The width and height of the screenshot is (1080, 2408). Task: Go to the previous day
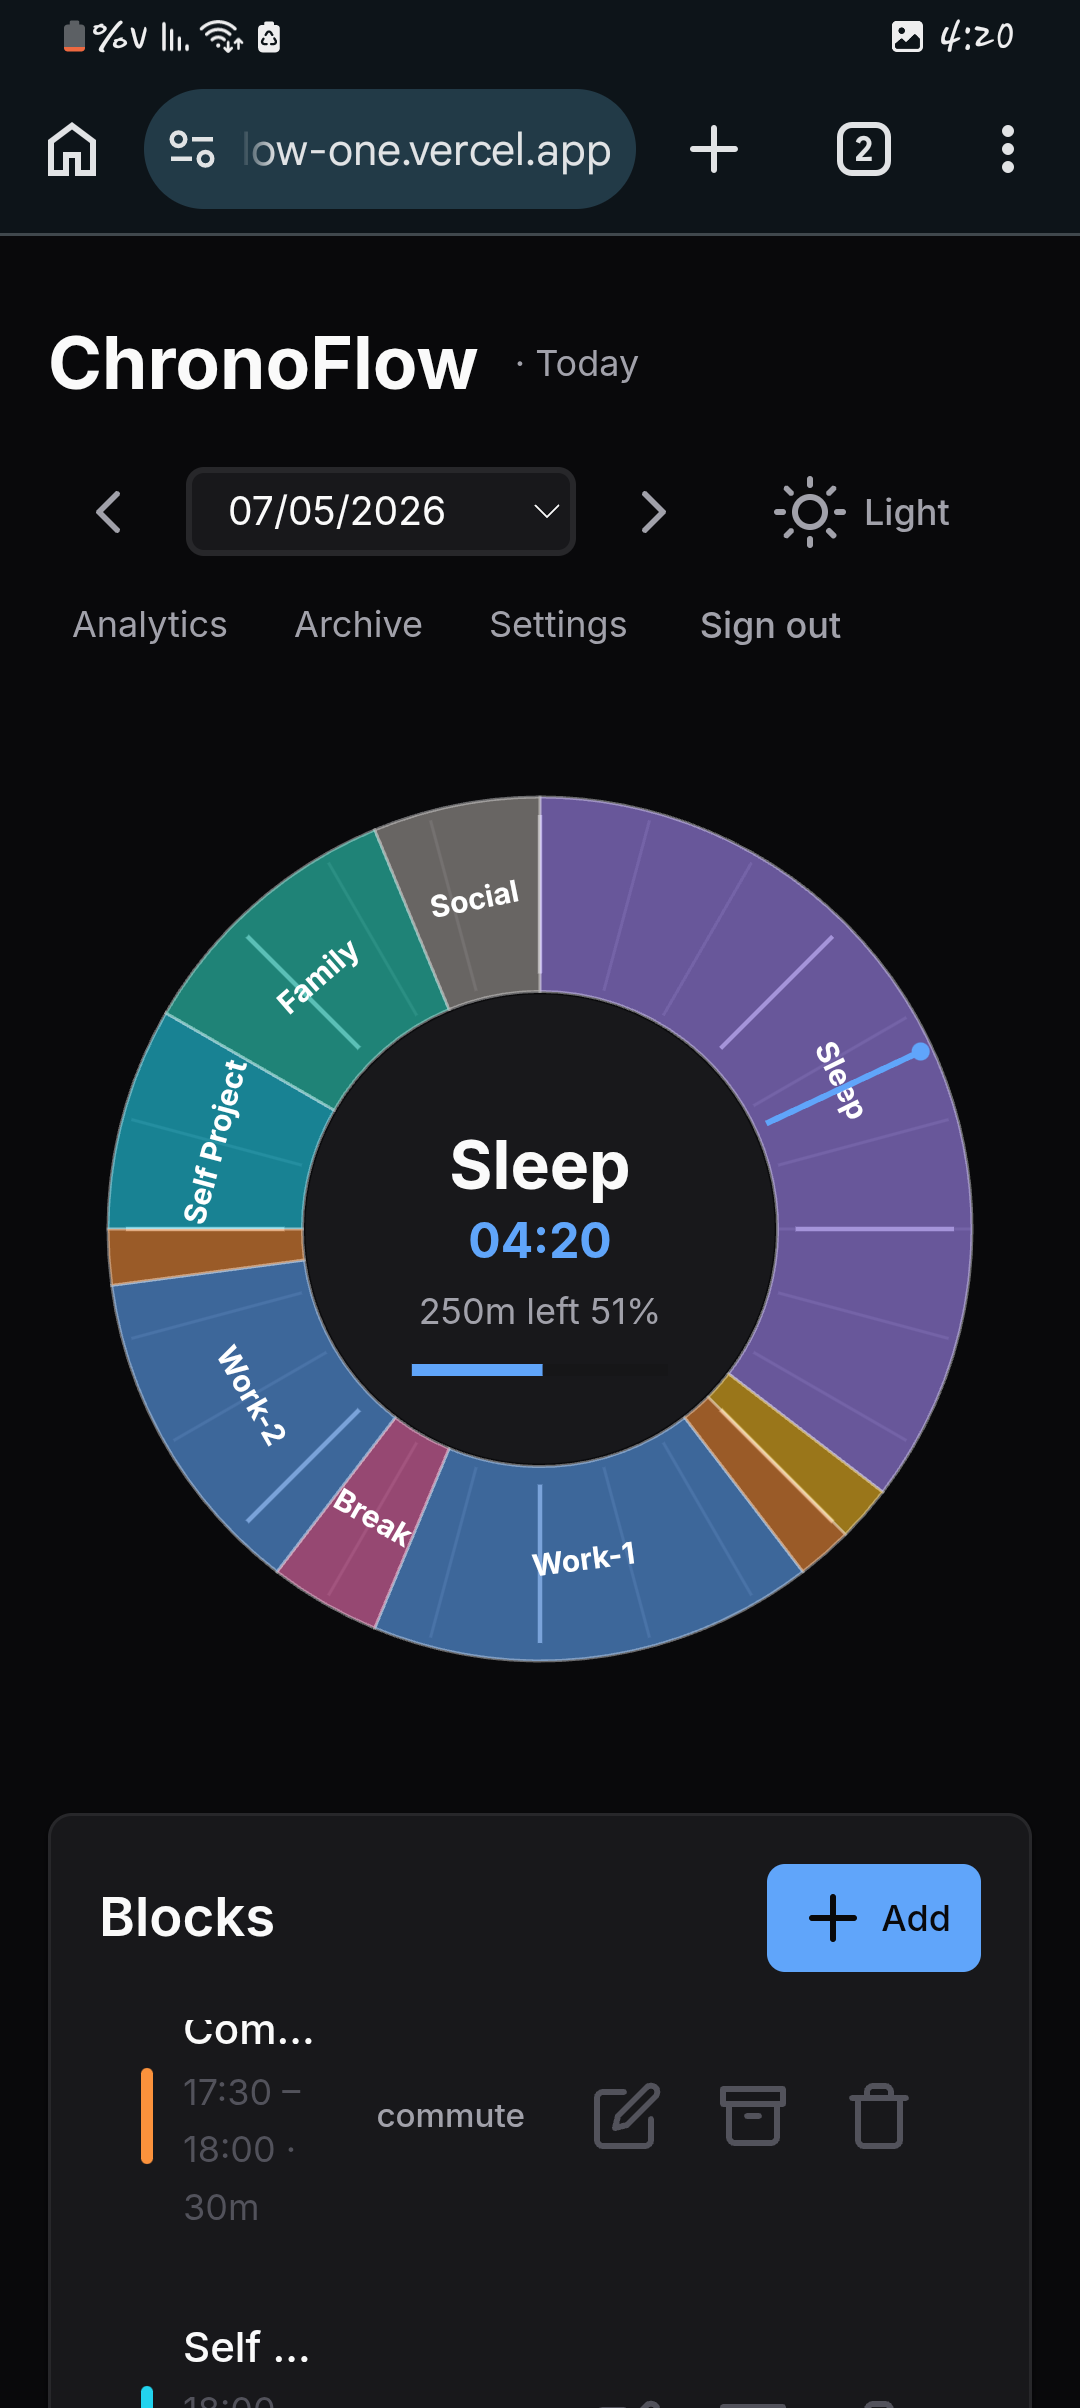tap(108, 512)
